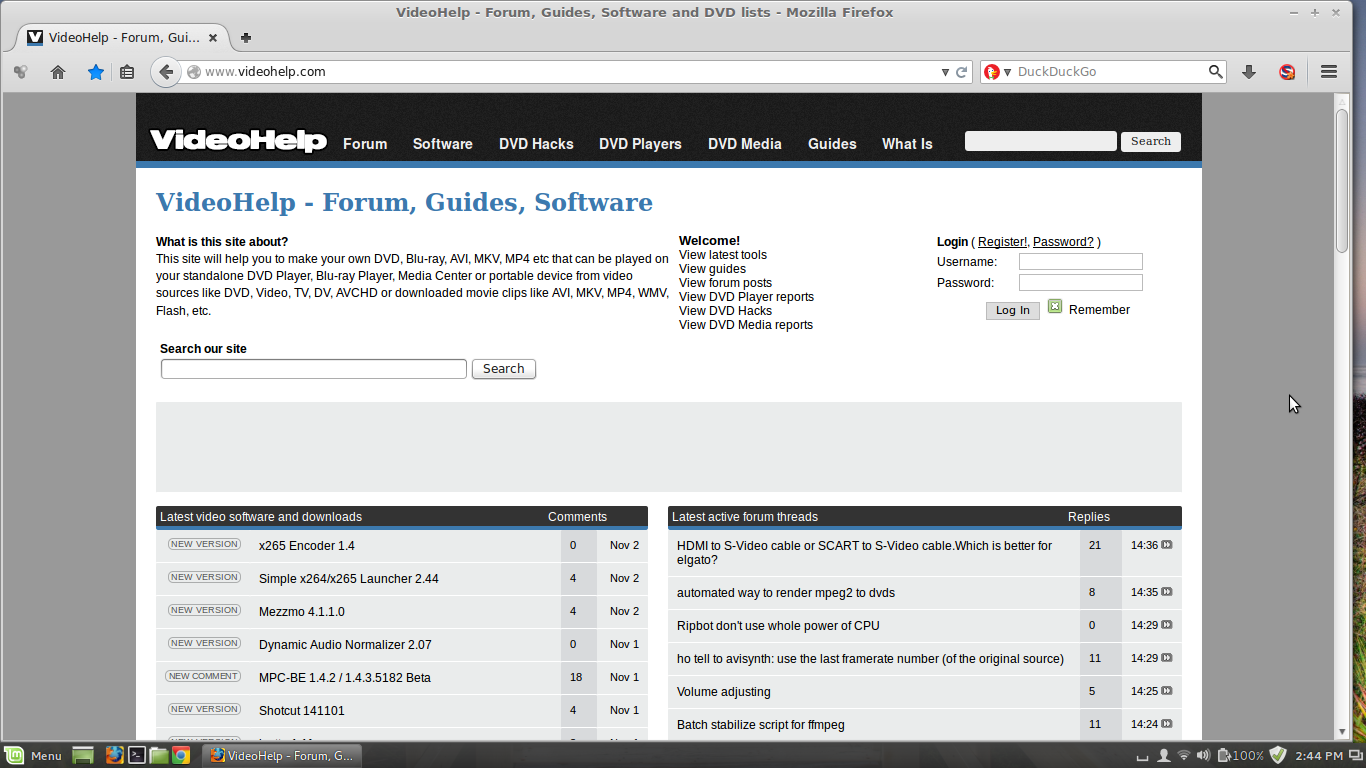Select the VideoHelp browser tab
This screenshot has height=768, width=1366.
pyautogui.click(x=123, y=38)
